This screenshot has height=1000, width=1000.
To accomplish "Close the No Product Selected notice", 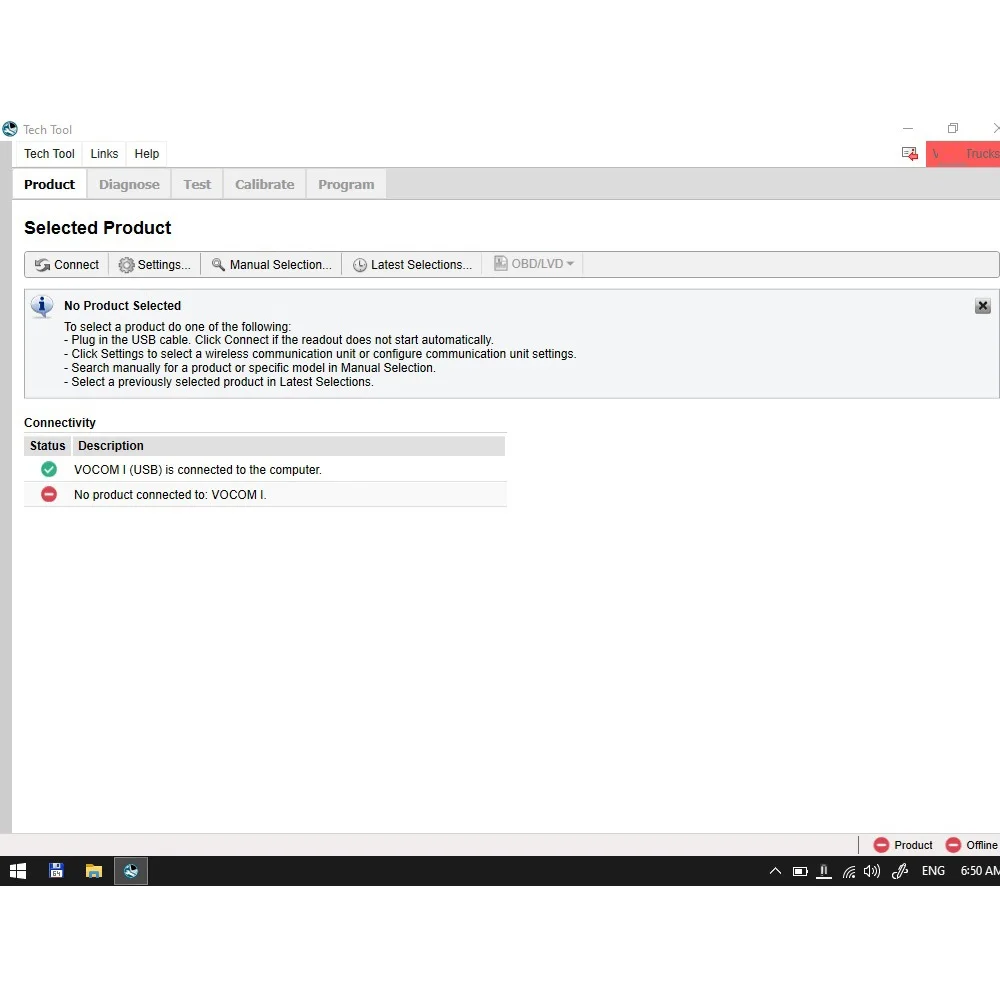I will 982,306.
